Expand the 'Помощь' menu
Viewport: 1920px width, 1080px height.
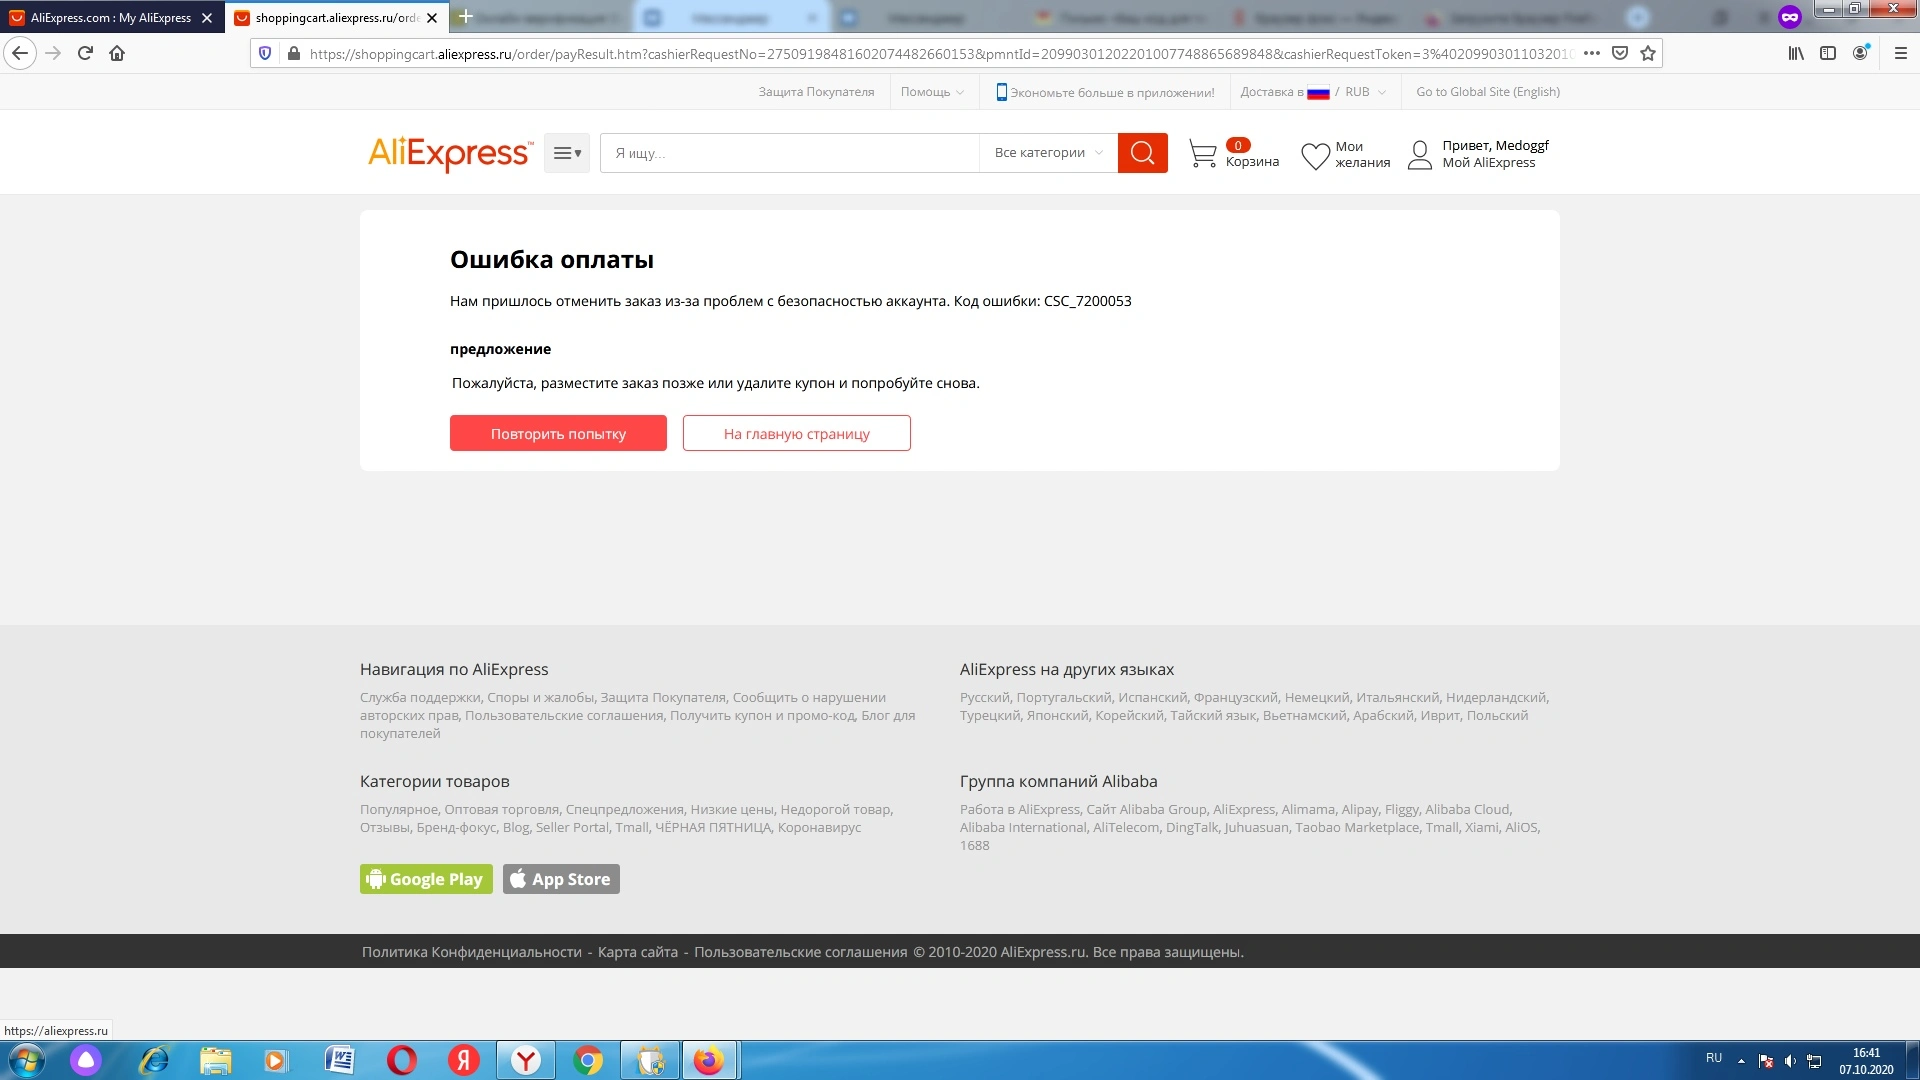pos(932,92)
